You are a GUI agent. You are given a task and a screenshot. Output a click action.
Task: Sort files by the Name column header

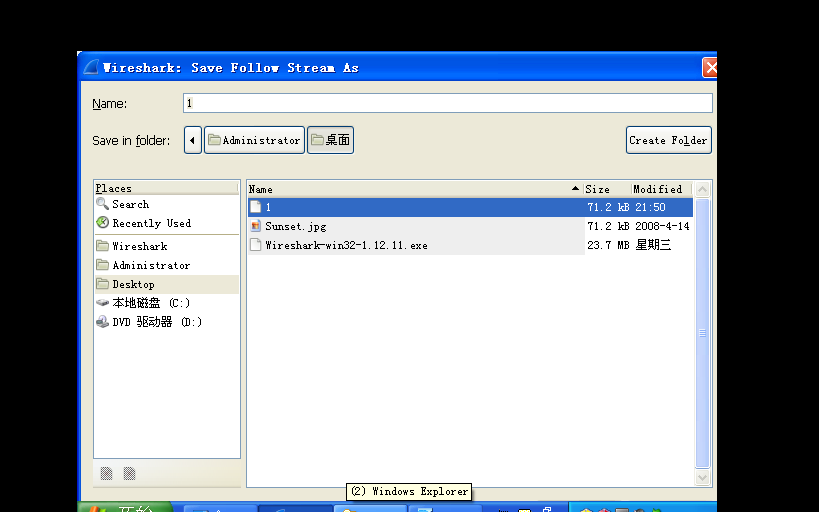(x=415, y=189)
